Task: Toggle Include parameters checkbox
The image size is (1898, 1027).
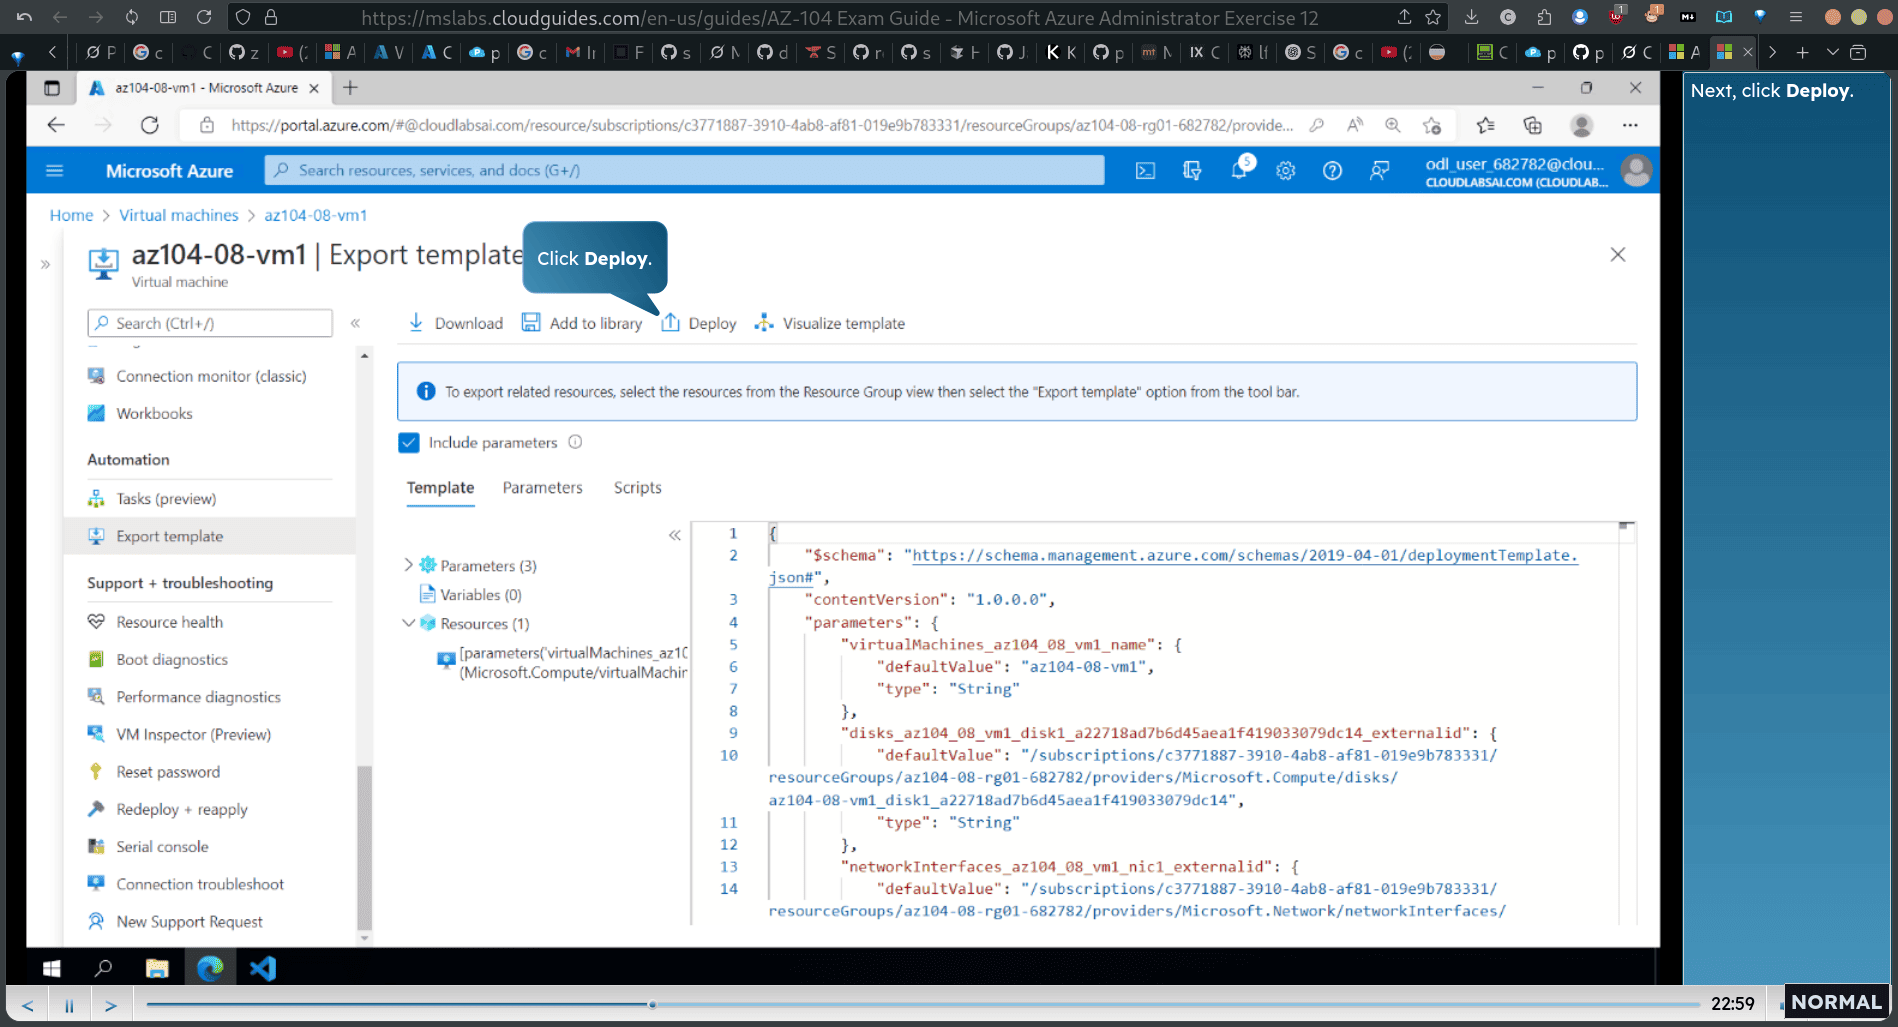Action: [x=409, y=443]
